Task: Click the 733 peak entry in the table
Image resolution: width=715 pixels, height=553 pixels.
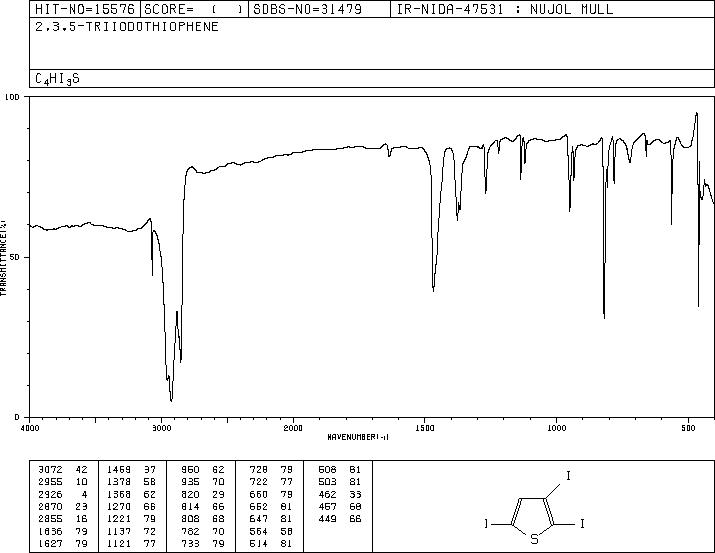Action: (190, 543)
